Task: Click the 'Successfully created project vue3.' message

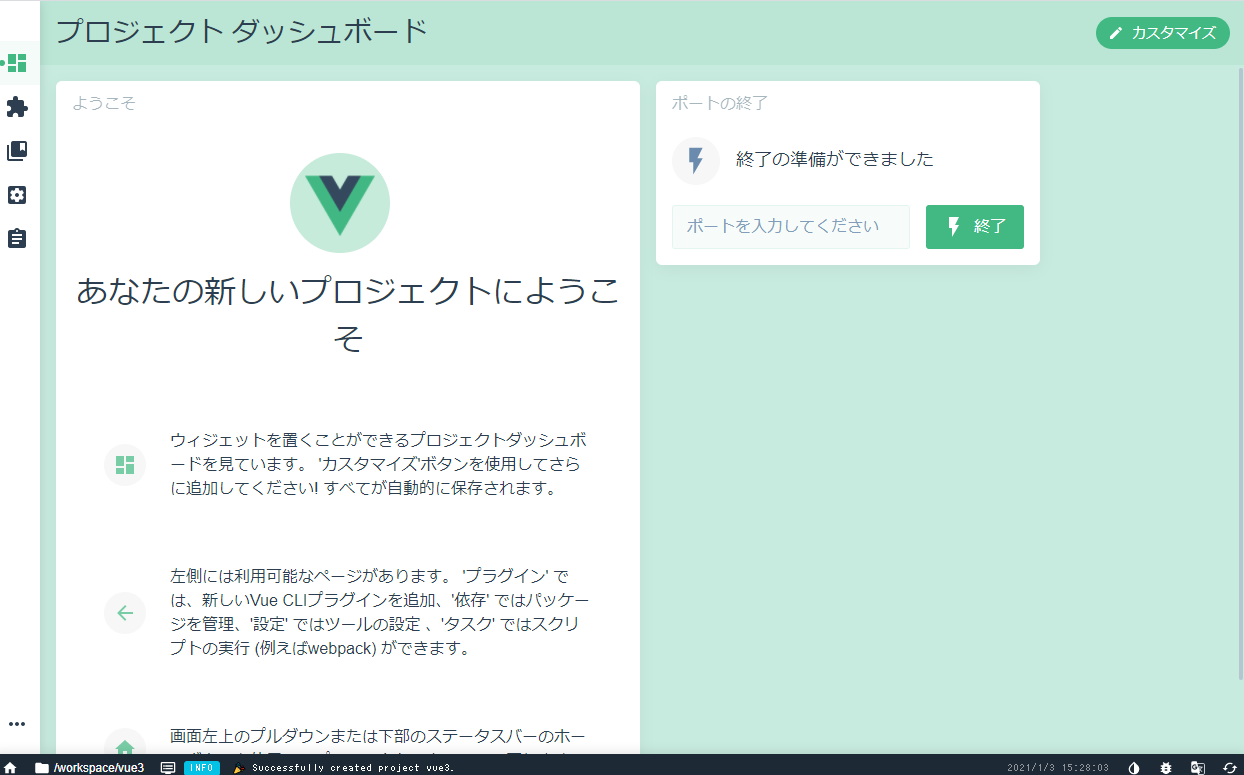Action: (353, 768)
